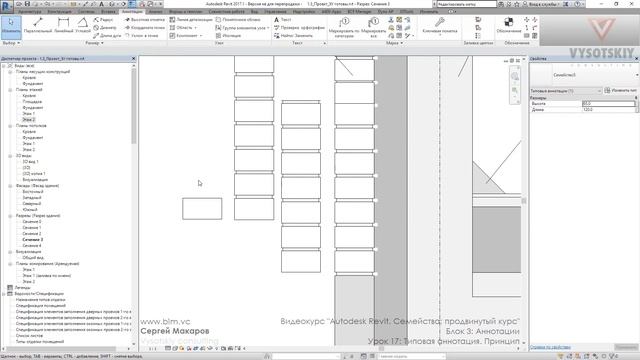640x360 pixels.
Task: Expand the Размер panel title arrow
Action: (102, 43)
